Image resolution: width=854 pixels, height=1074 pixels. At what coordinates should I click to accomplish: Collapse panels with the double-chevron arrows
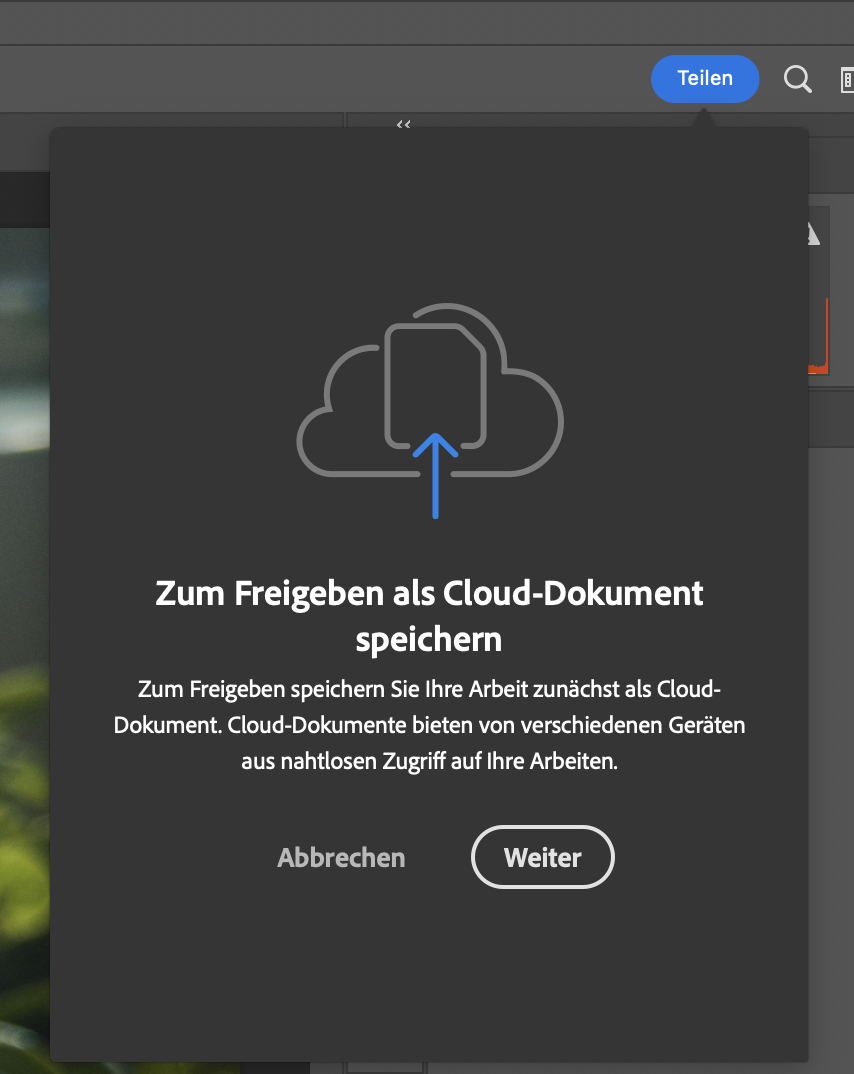(403, 124)
